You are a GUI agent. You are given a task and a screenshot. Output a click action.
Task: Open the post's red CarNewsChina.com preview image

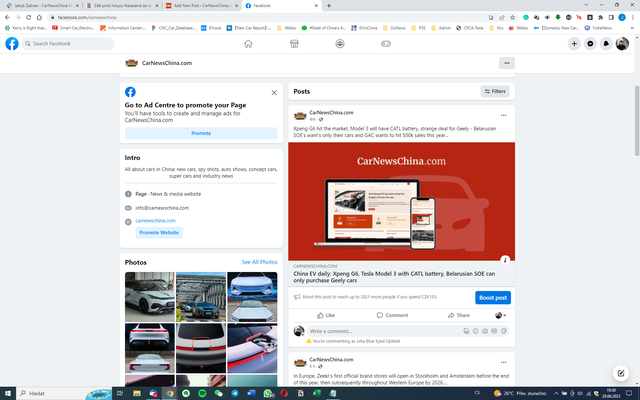[x=401, y=202]
